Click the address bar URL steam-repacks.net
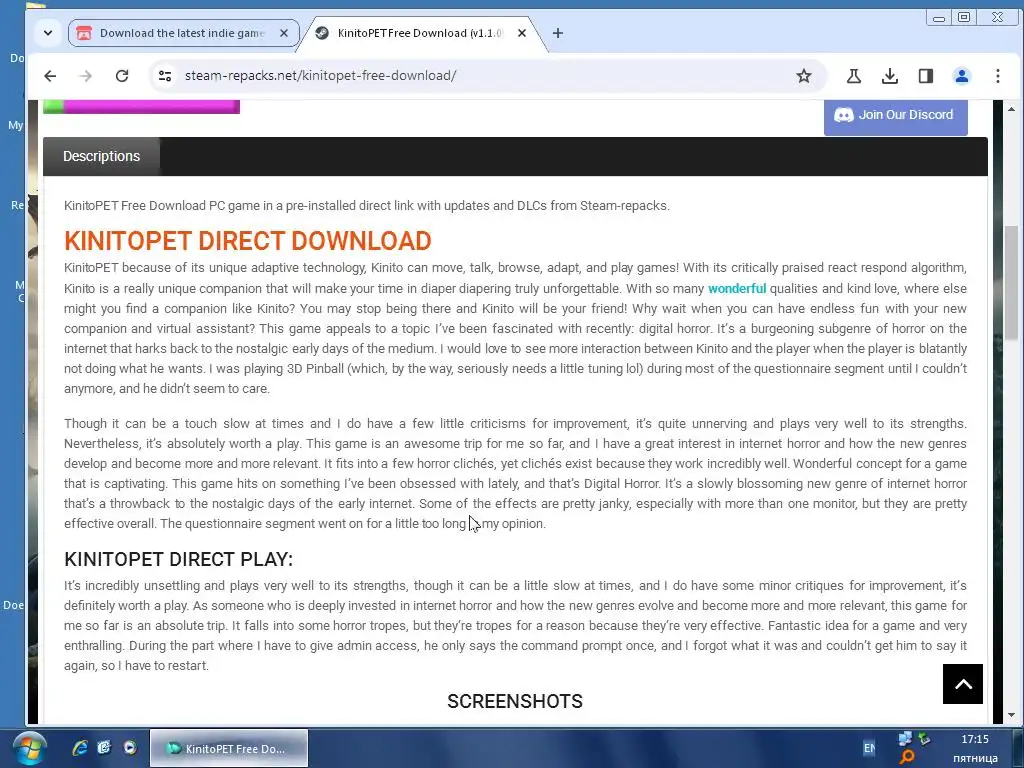This screenshot has width=1024, height=768. 321,76
